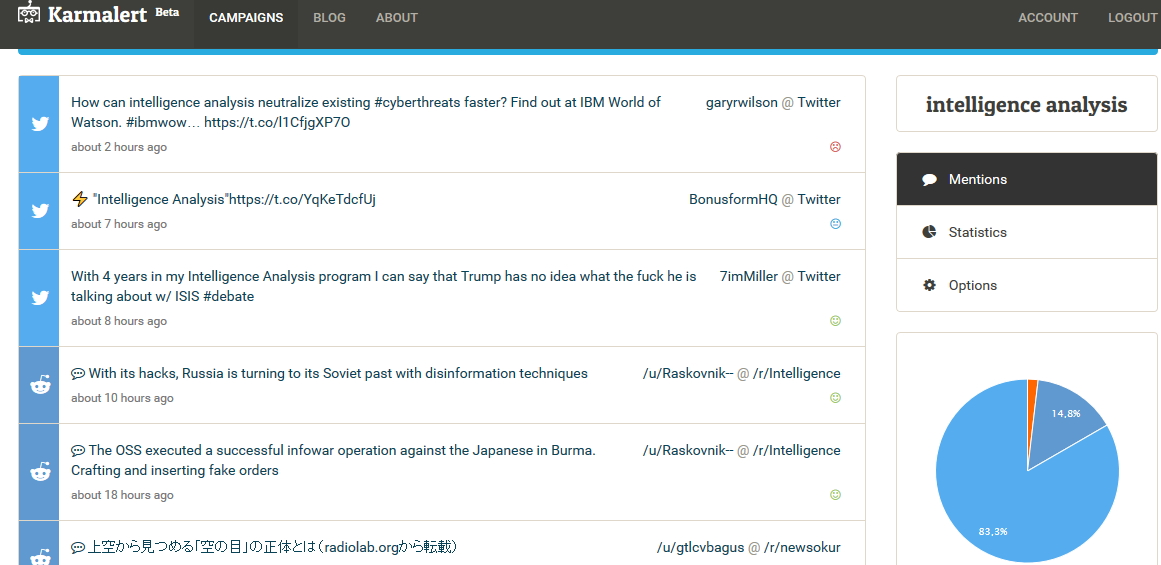Click the Options gear icon

[x=929, y=285]
